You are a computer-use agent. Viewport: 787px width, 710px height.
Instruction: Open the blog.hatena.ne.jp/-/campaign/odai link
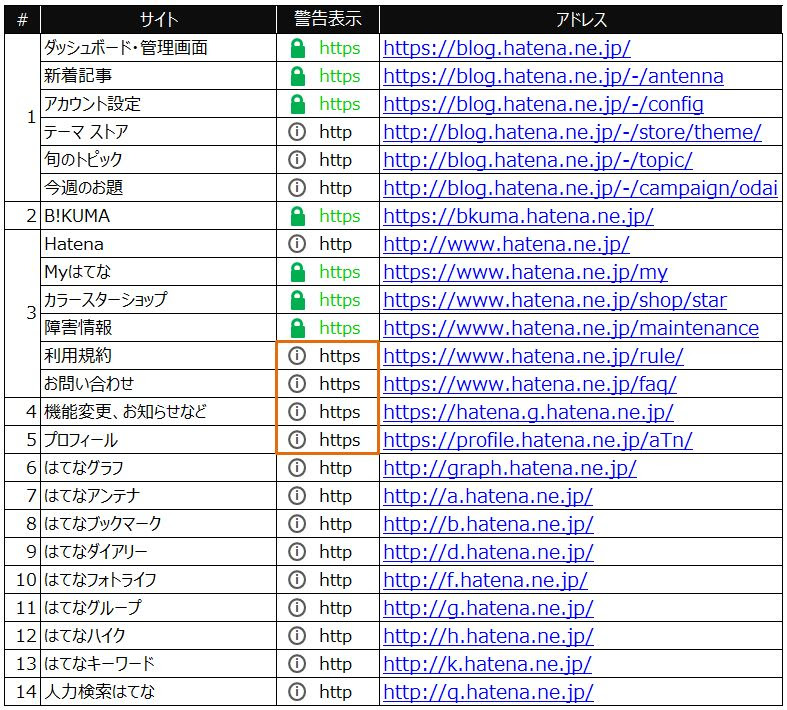580,189
